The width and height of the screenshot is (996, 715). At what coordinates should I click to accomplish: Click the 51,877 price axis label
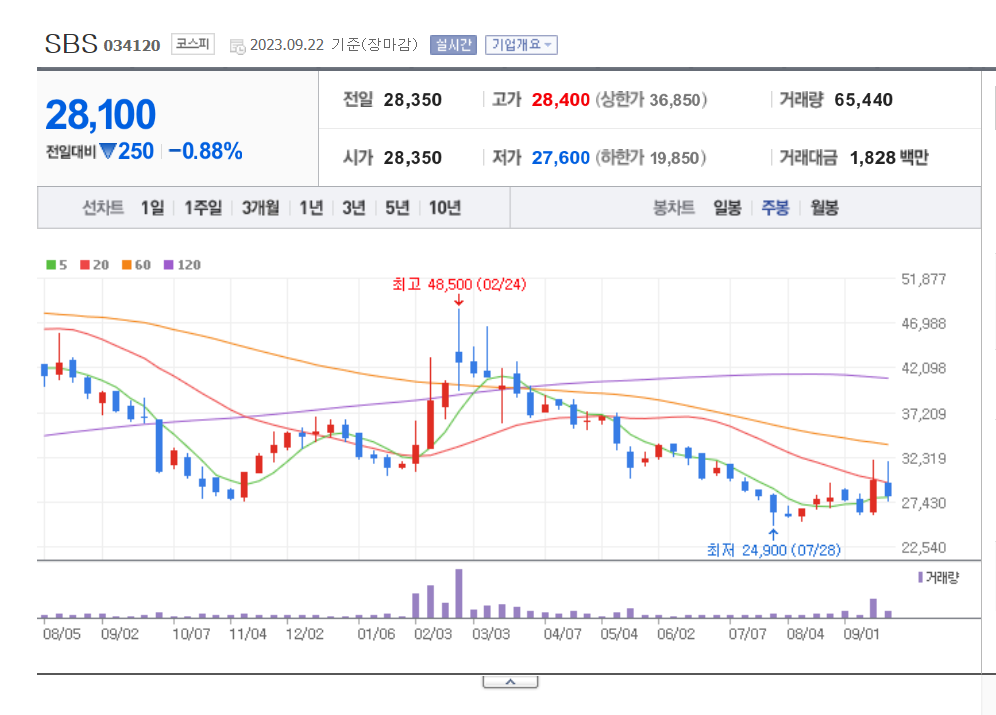(924, 279)
